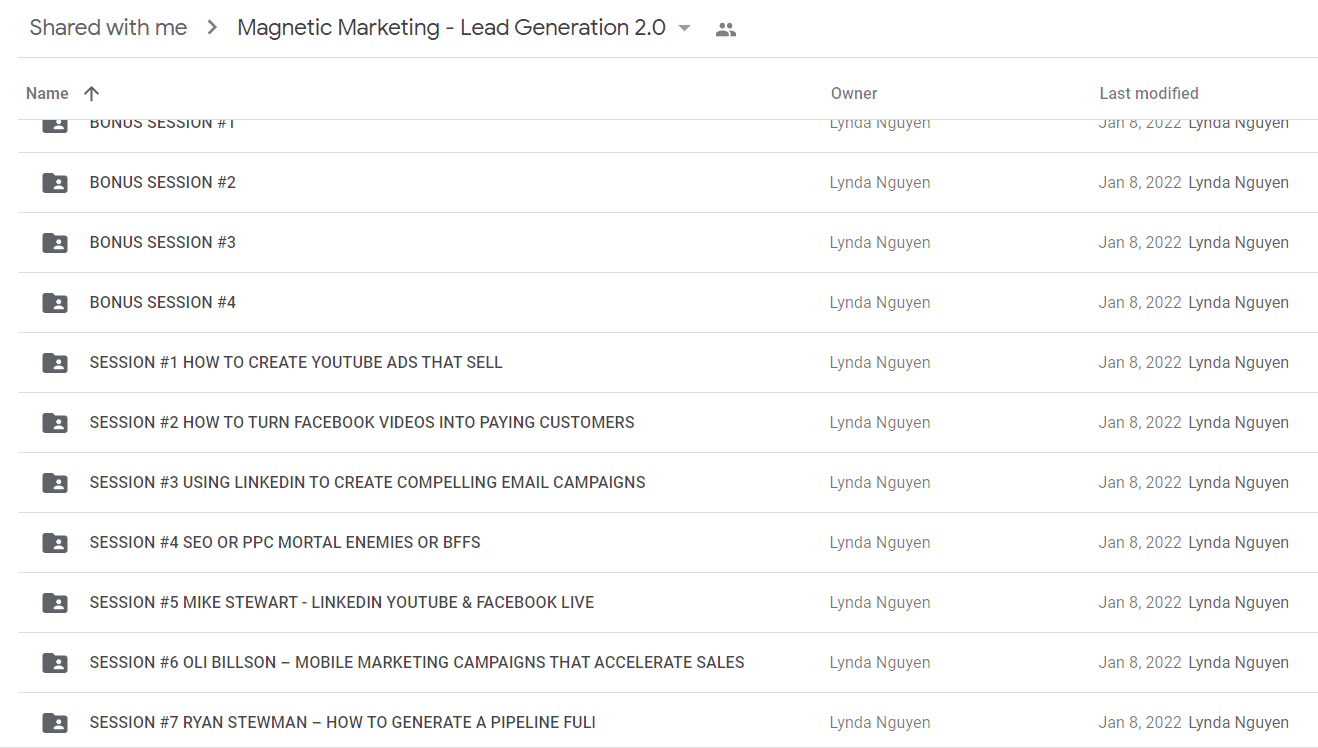1318x748 pixels.
Task: Click Magnetic Marketing - Lead Generation 2.0 title
Action: pos(451,28)
